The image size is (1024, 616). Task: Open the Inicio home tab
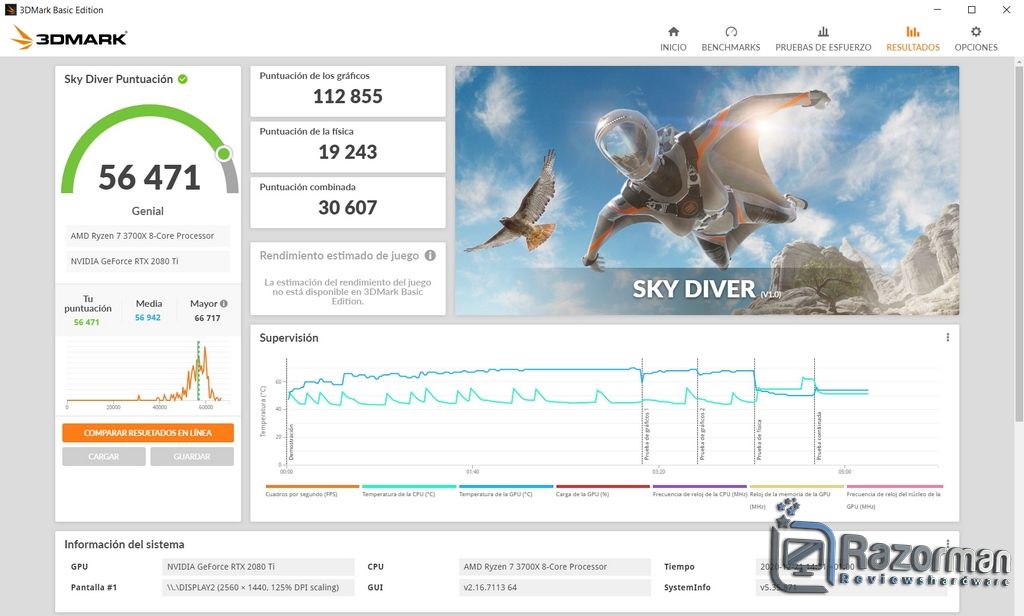(x=673, y=39)
